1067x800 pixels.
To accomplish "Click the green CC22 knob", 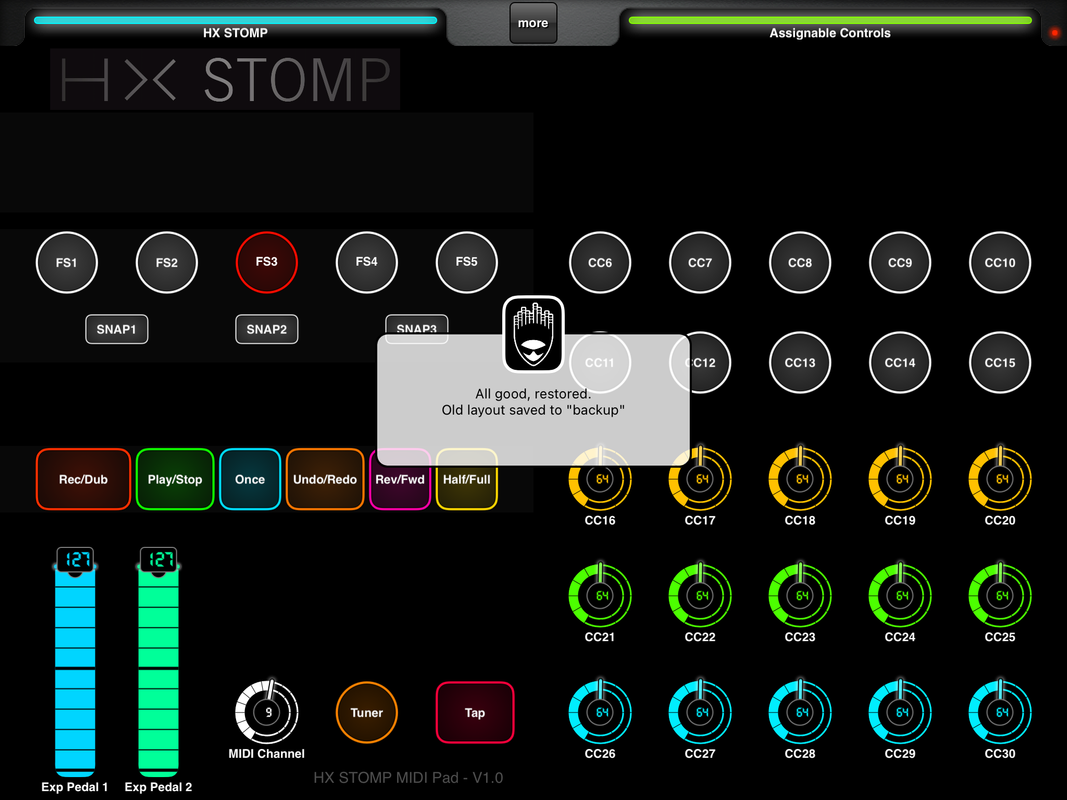I will click(700, 595).
